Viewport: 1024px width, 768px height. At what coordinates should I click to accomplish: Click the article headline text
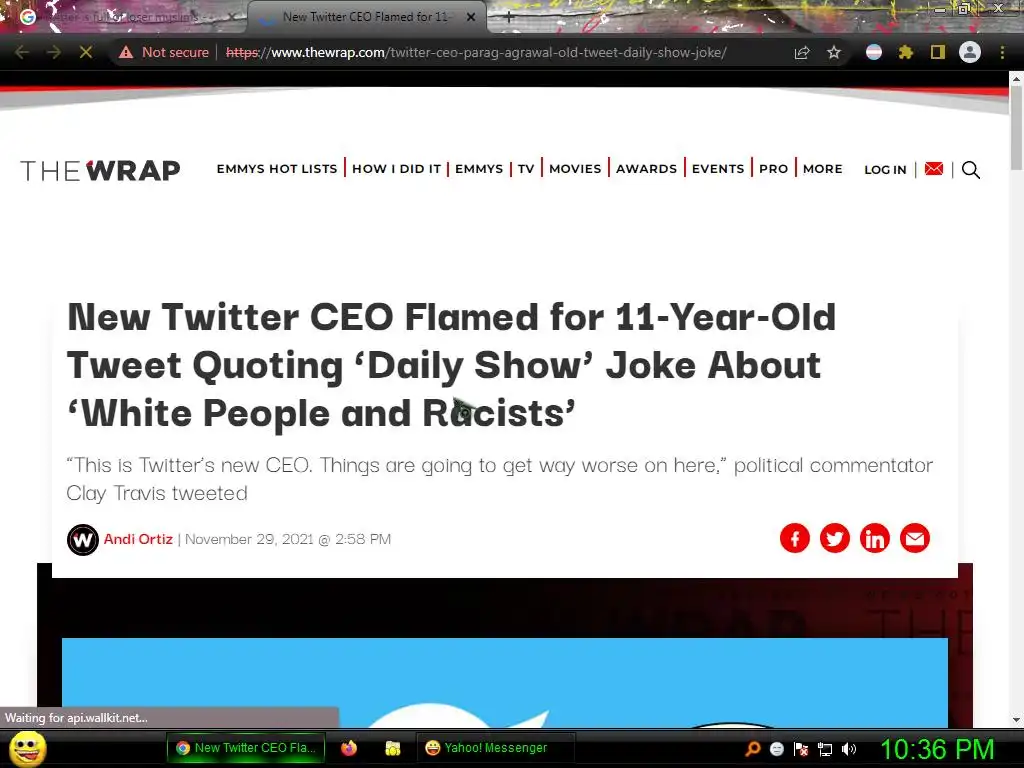(451, 365)
